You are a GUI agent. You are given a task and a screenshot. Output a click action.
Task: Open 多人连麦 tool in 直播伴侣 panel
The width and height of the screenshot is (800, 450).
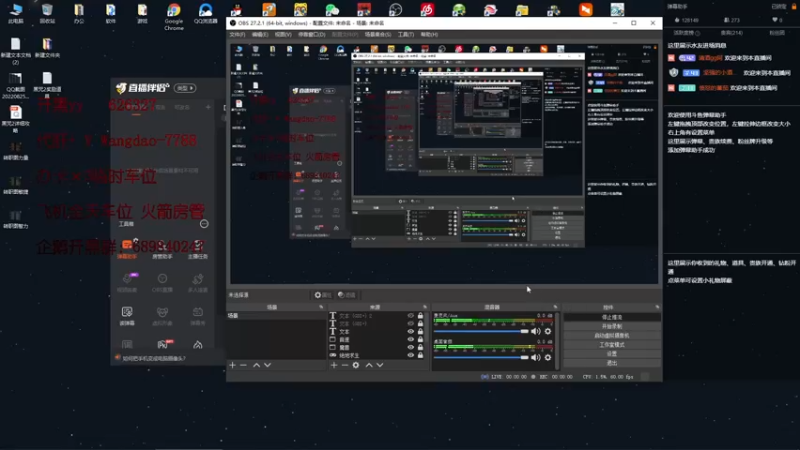[x=197, y=283]
